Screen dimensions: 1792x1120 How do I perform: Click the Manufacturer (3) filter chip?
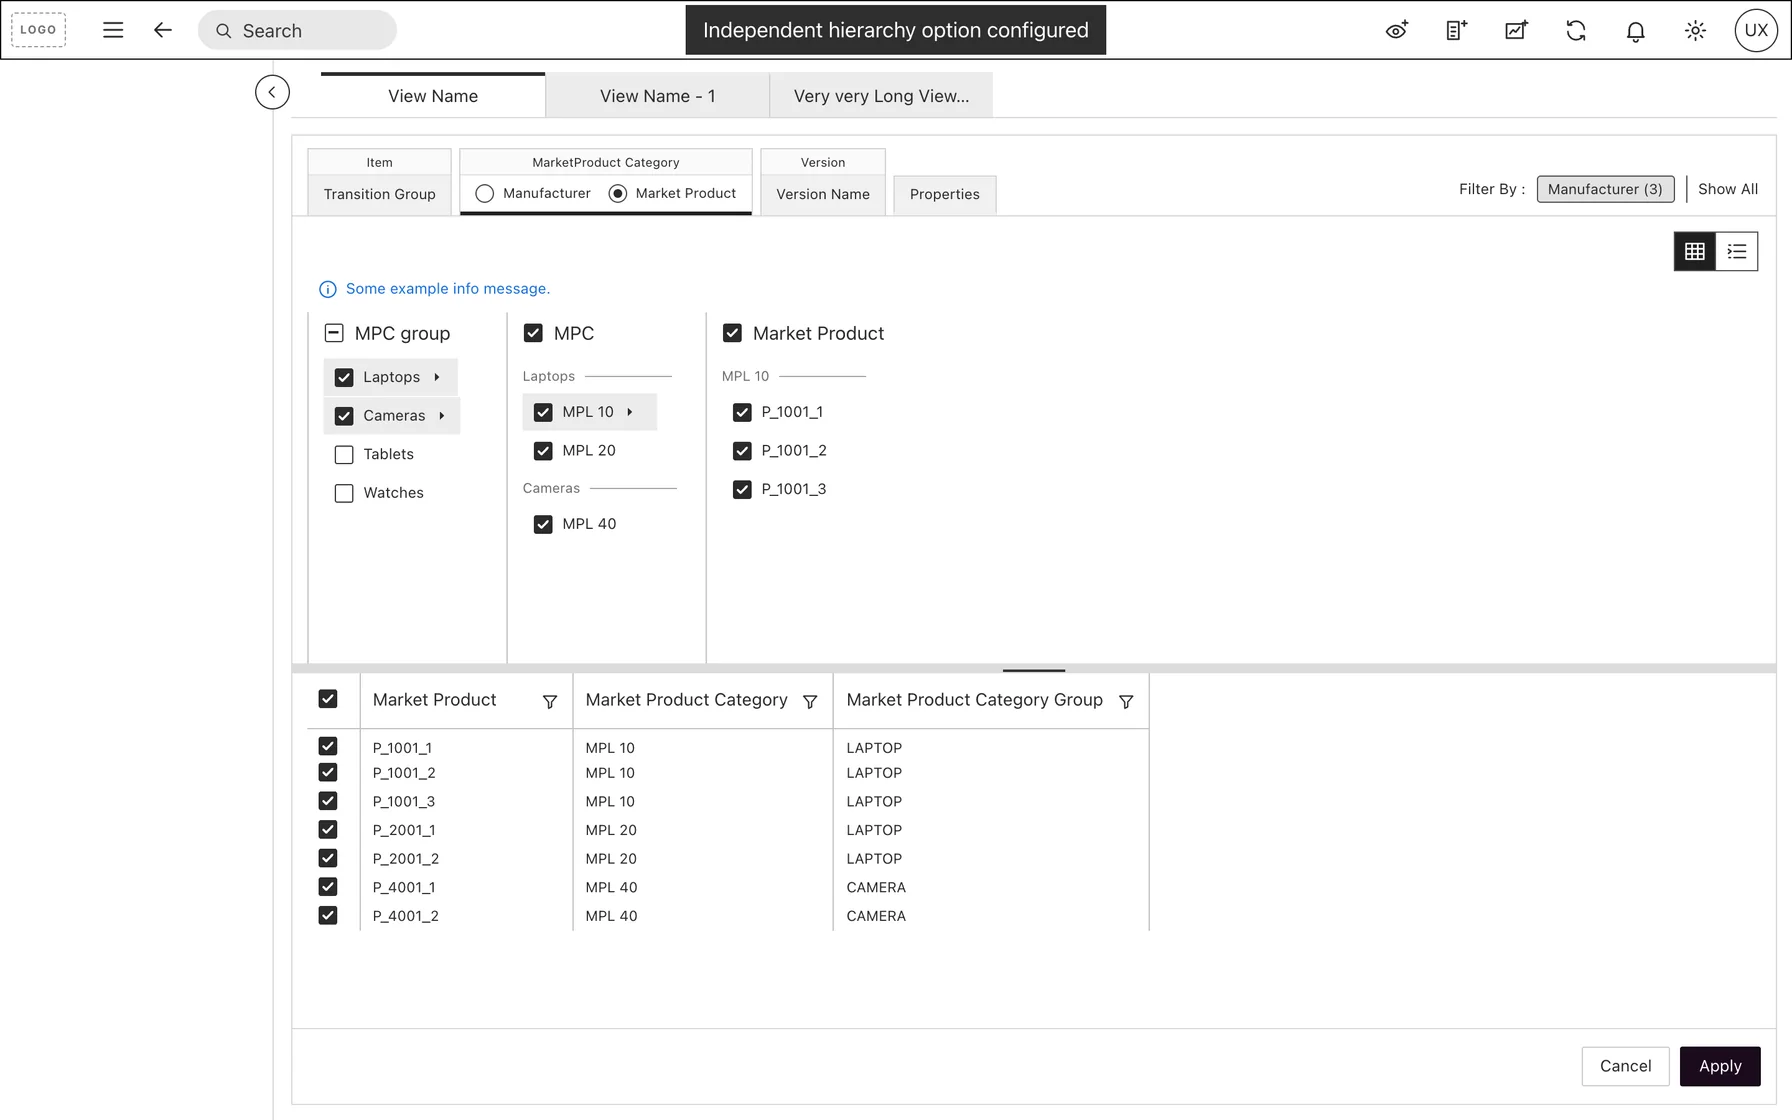tap(1605, 189)
